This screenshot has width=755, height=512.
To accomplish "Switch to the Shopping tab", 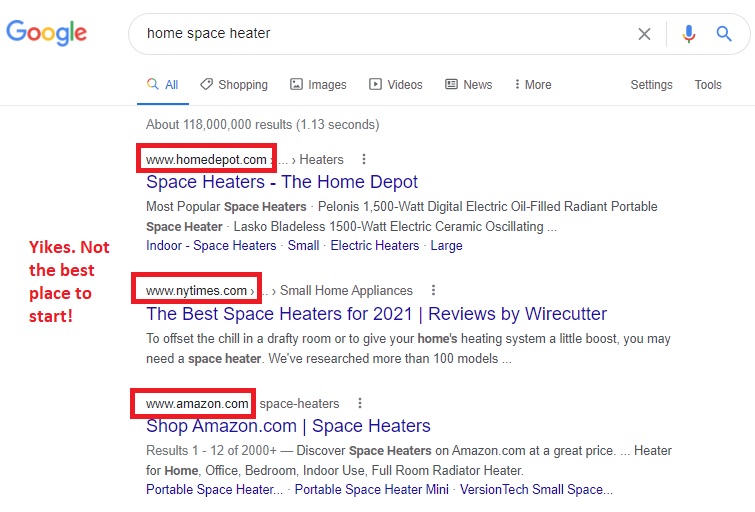I will pyautogui.click(x=234, y=85).
